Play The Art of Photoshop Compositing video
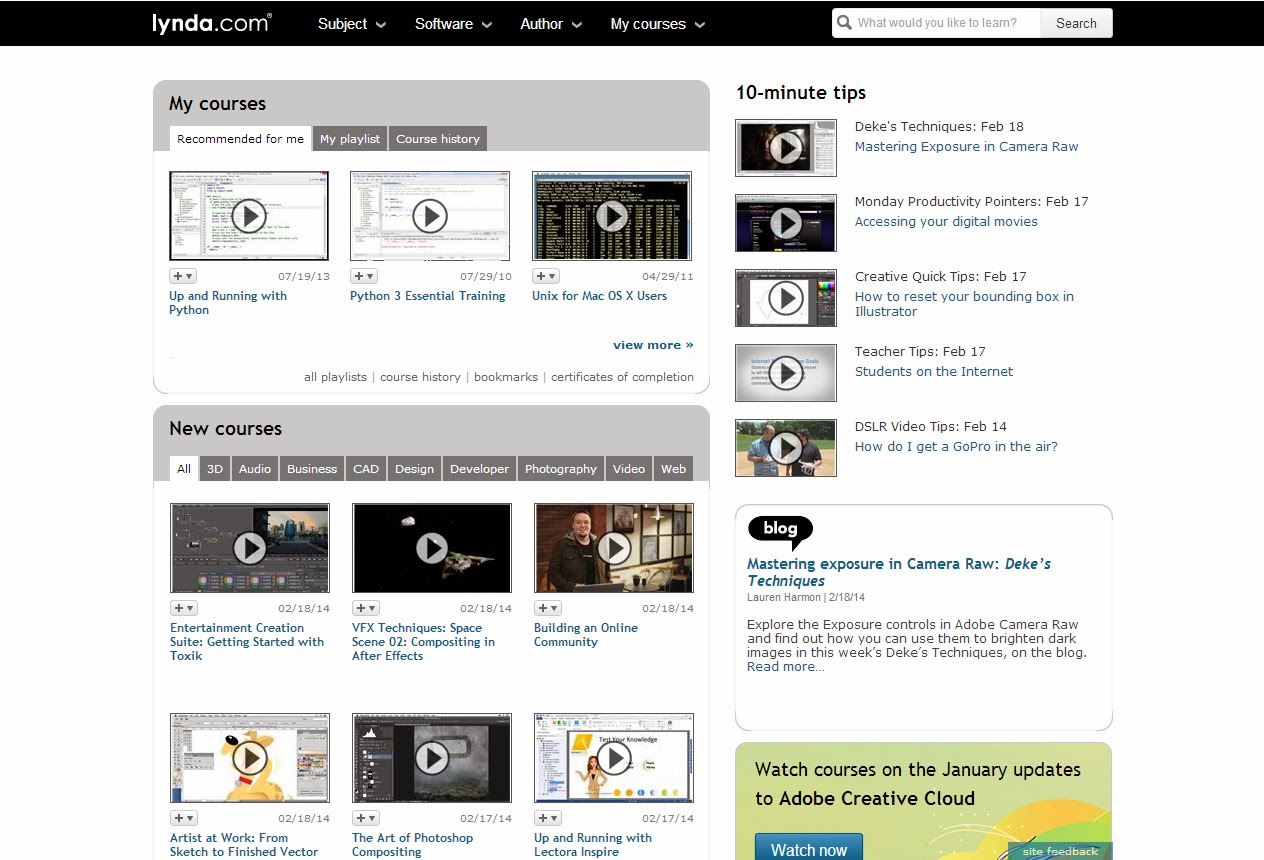Screen dimensions: 1264x860 tap(432, 758)
